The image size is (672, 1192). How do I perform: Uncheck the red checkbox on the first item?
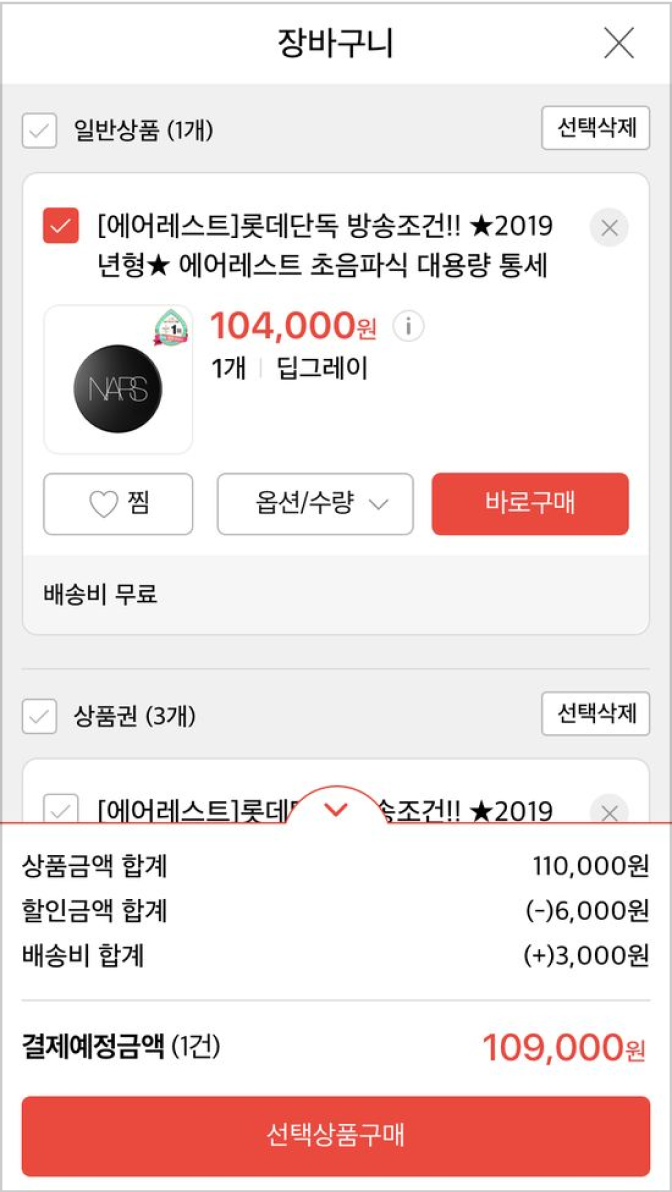coord(61,227)
